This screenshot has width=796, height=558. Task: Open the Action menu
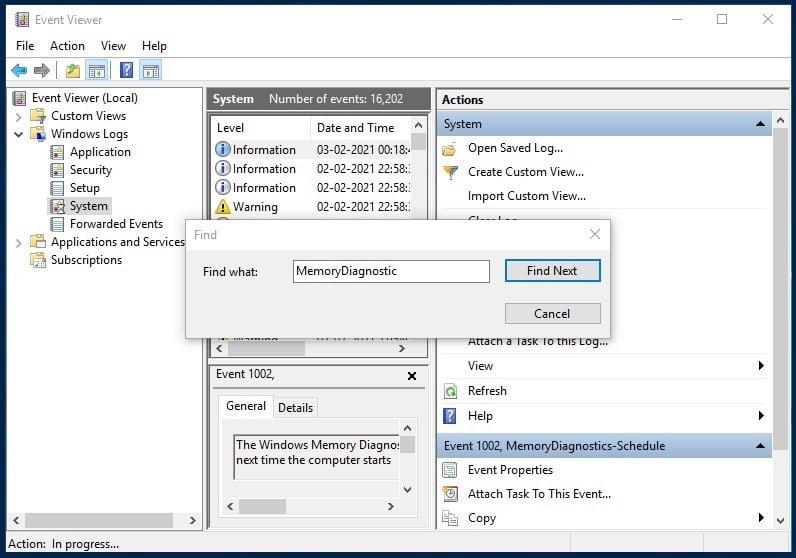point(67,46)
